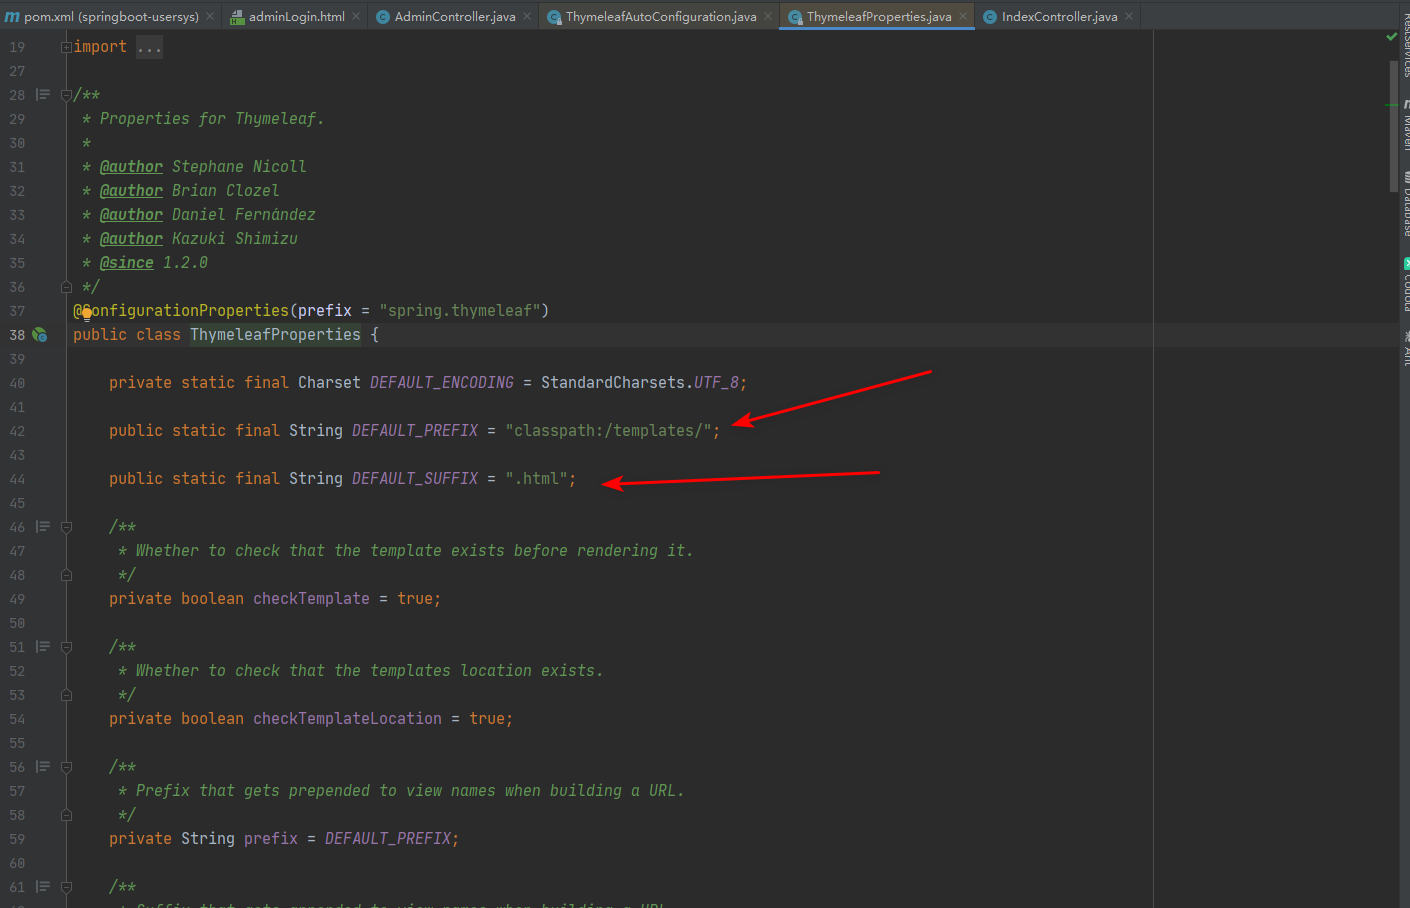The image size is (1410, 908).
Task: Click line number 38 in the gutter
Action: click(17, 335)
